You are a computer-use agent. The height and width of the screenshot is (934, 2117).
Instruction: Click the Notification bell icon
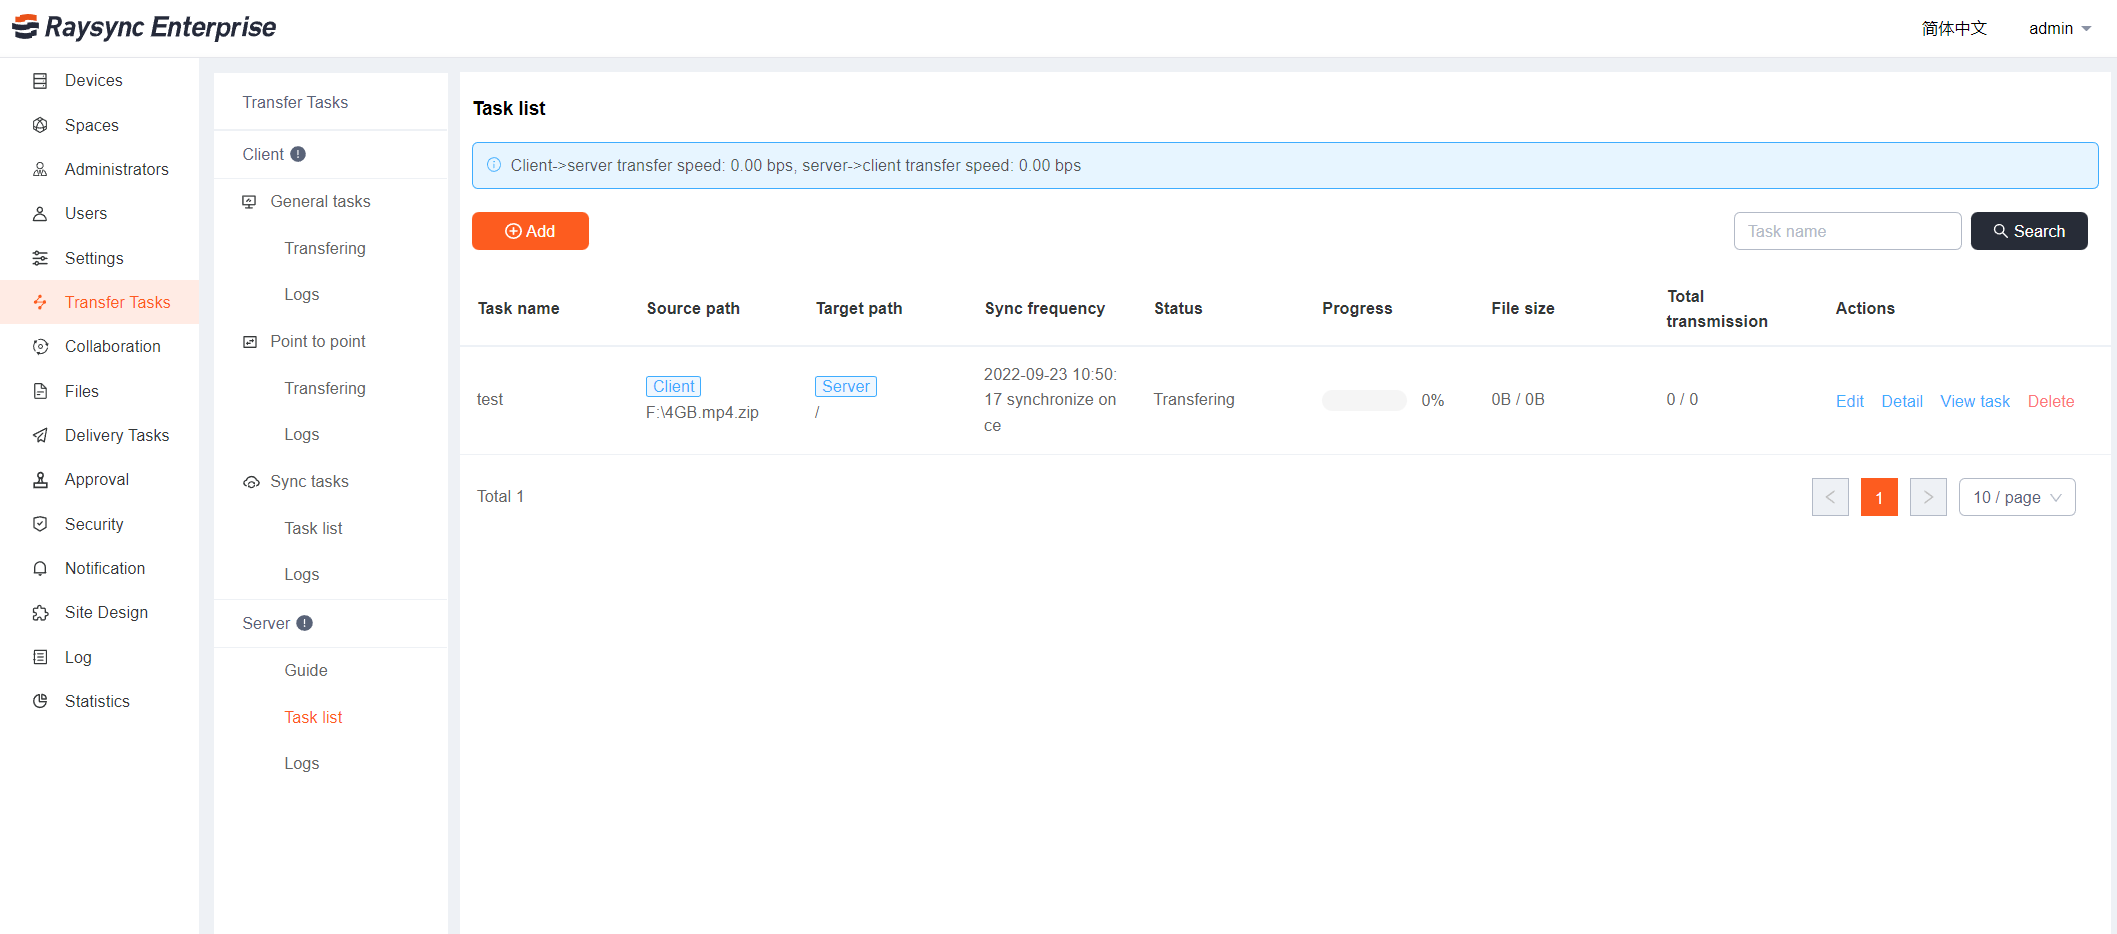[40, 568]
